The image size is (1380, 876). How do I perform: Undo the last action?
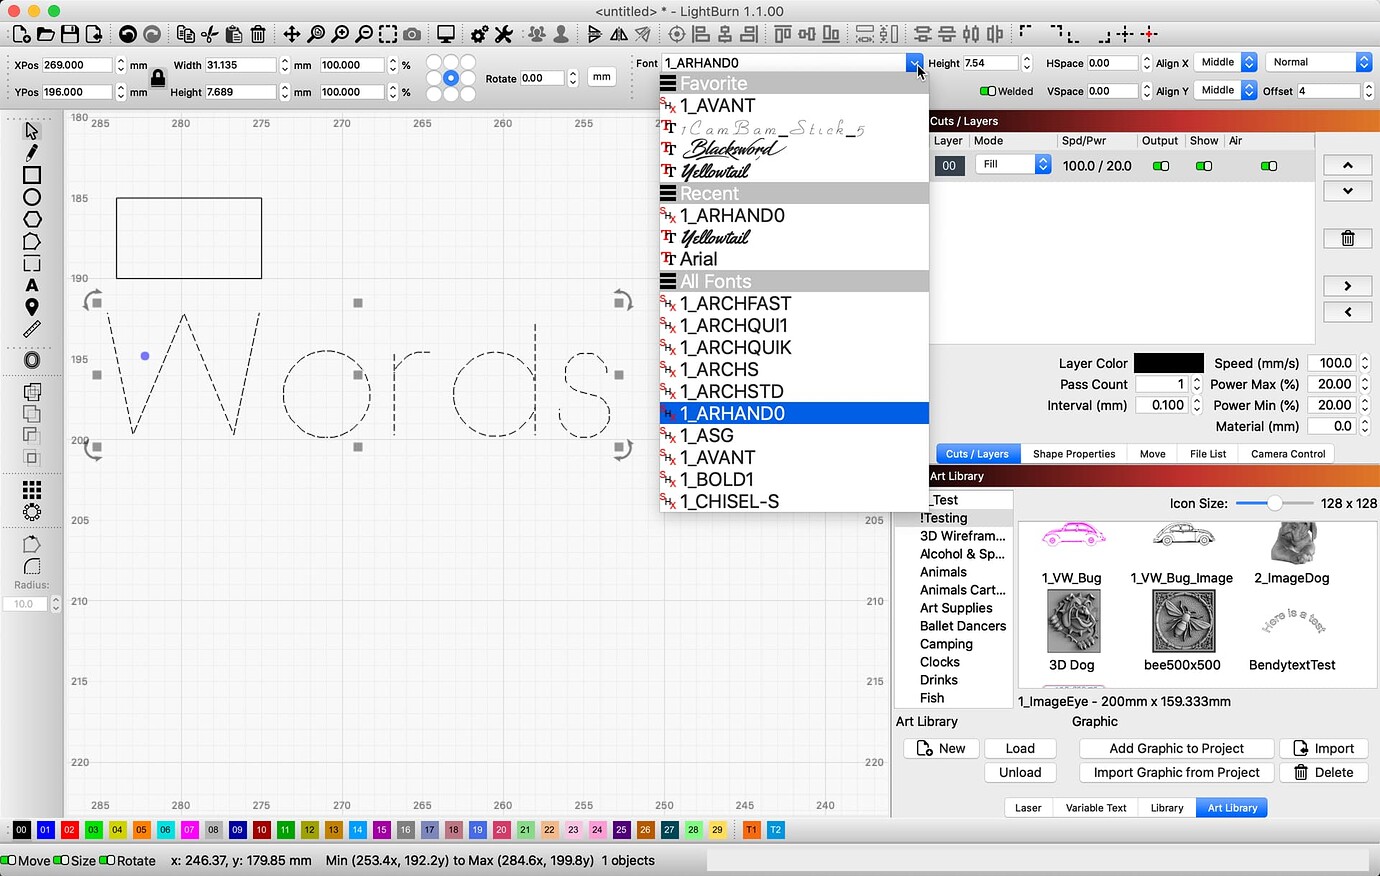[128, 33]
